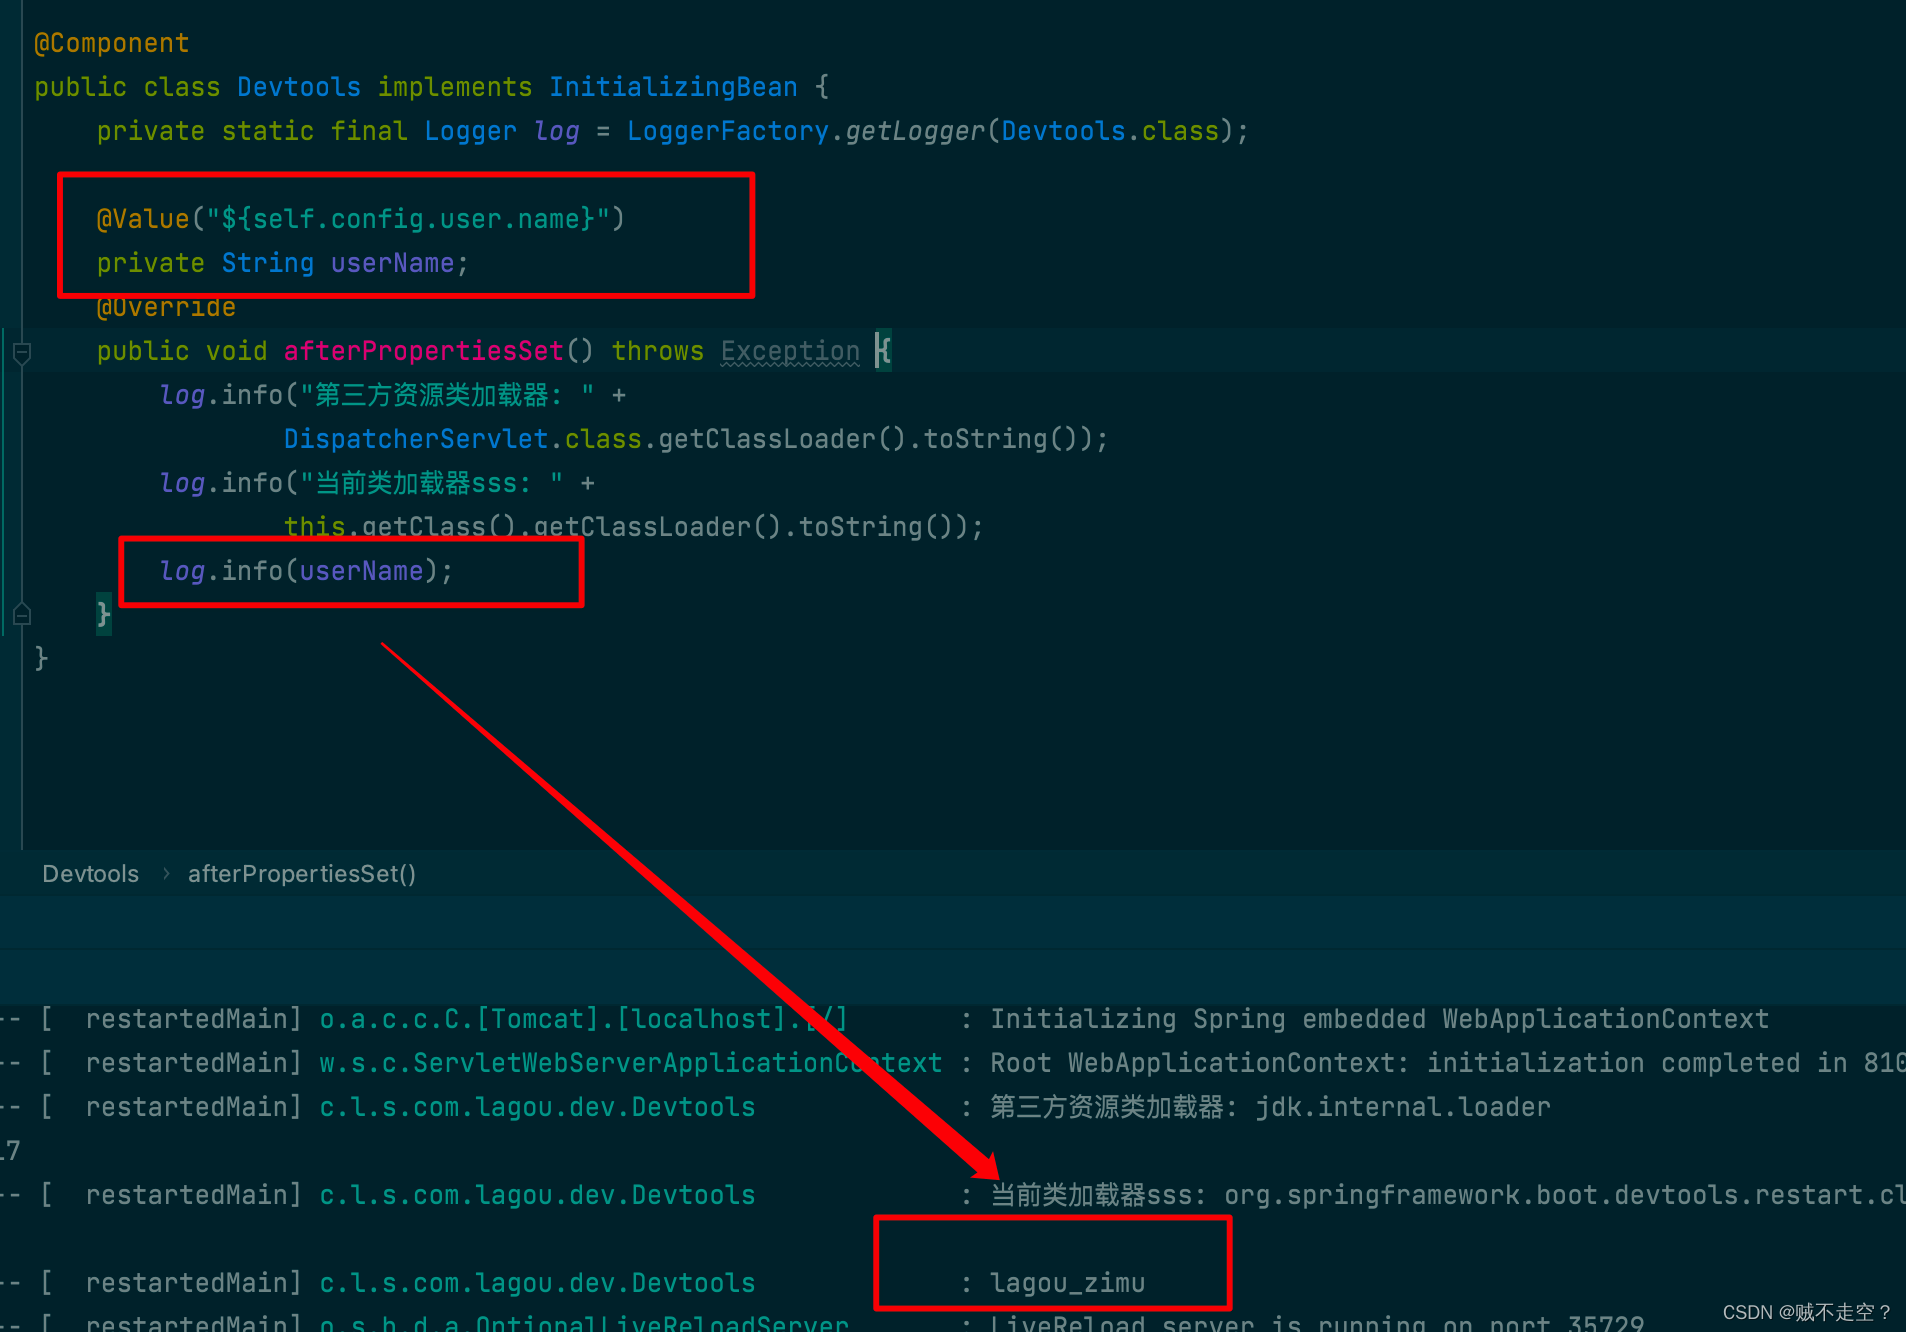Image resolution: width=1906 pixels, height=1332 pixels.
Task: Click Devtools.class argument in getLogger
Action: point(1110,131)
